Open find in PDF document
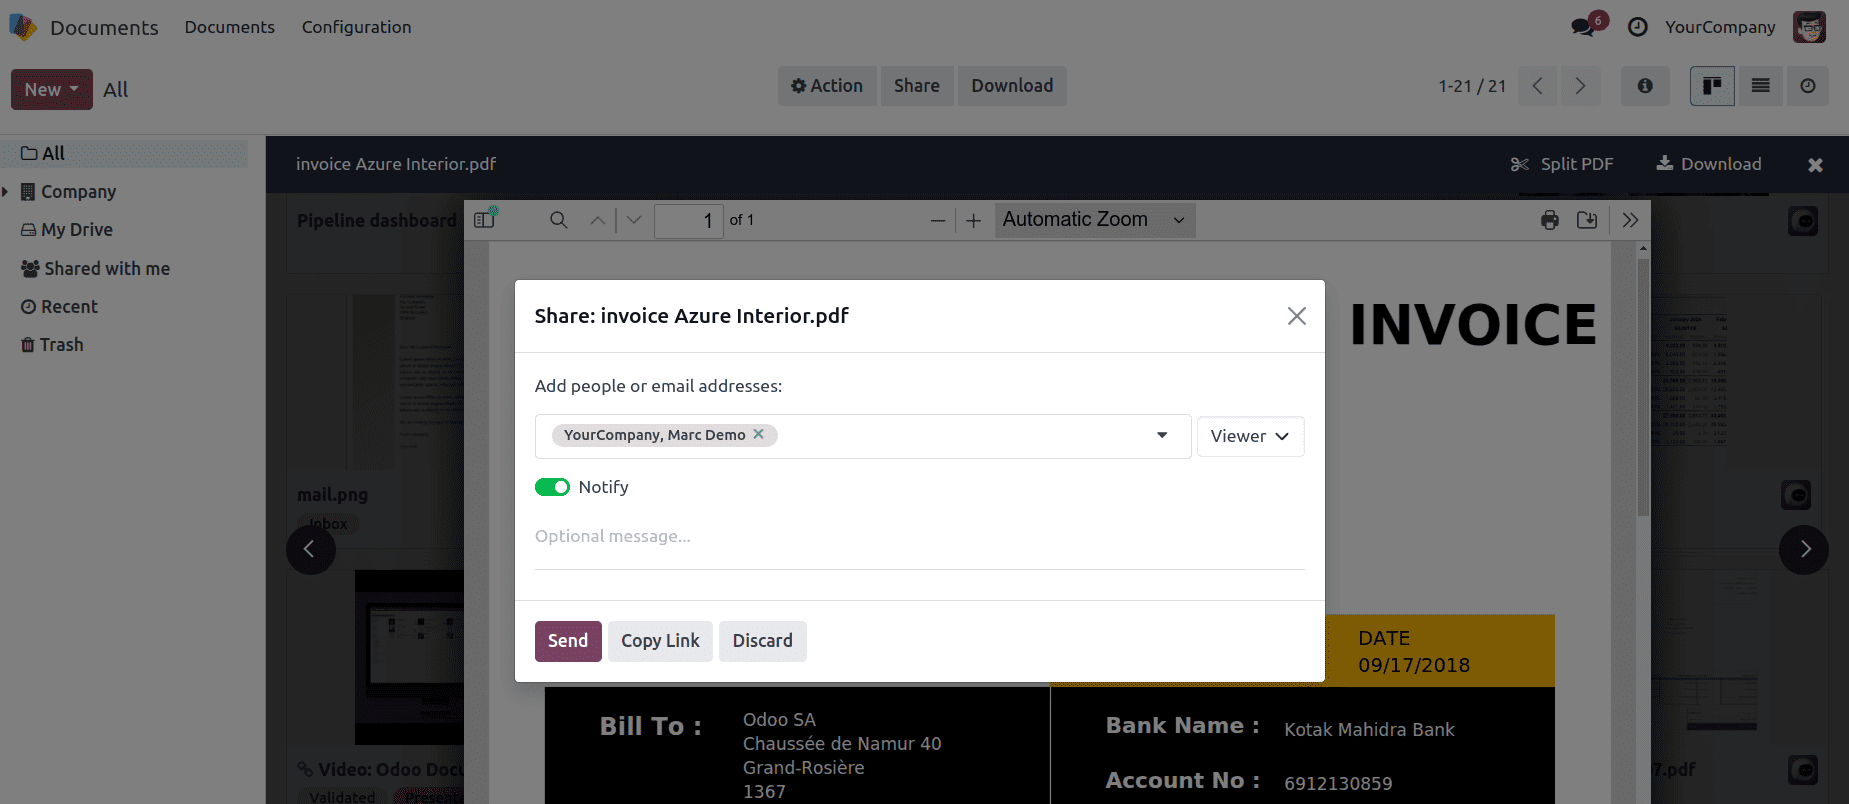The height and width of the screenshot is (804, 1849). click(x=559, y=220)
